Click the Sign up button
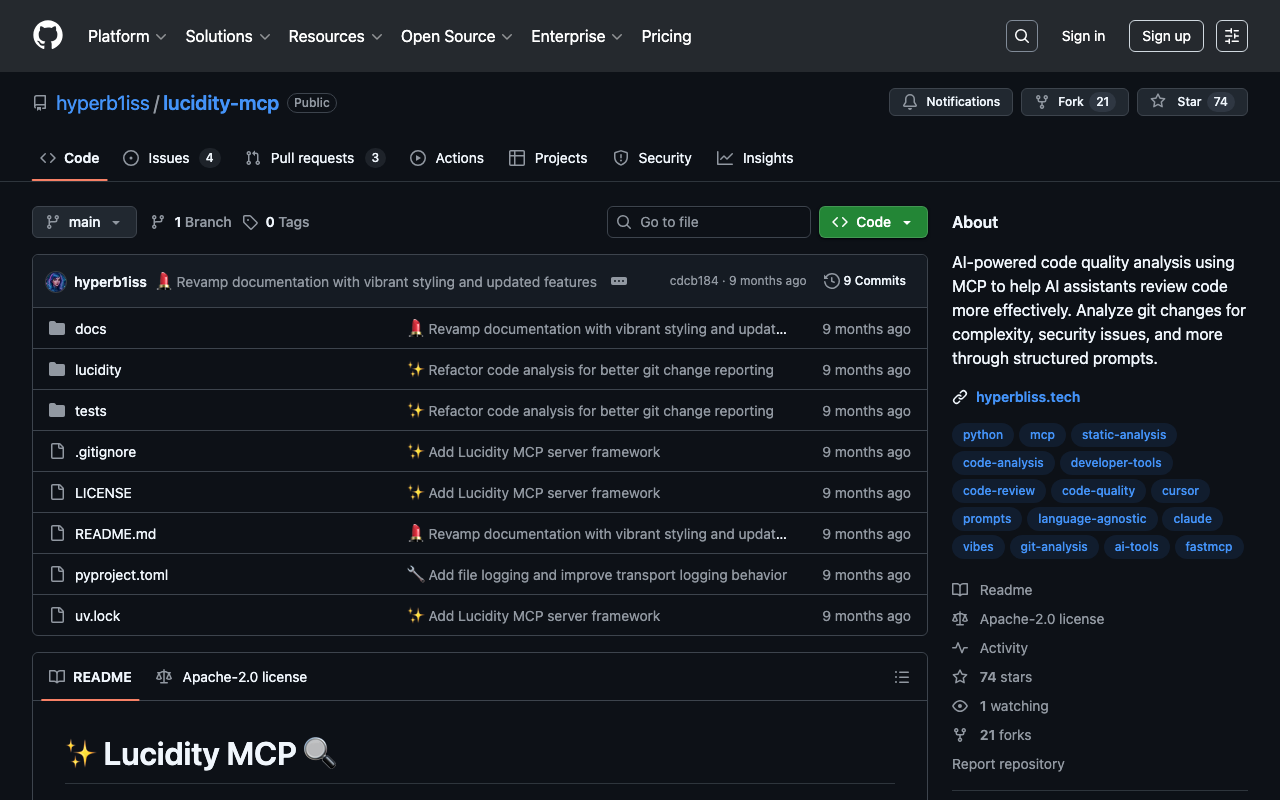This screenshot has width=1280, height=800. pyautogui.click(x=1165, y=36)
